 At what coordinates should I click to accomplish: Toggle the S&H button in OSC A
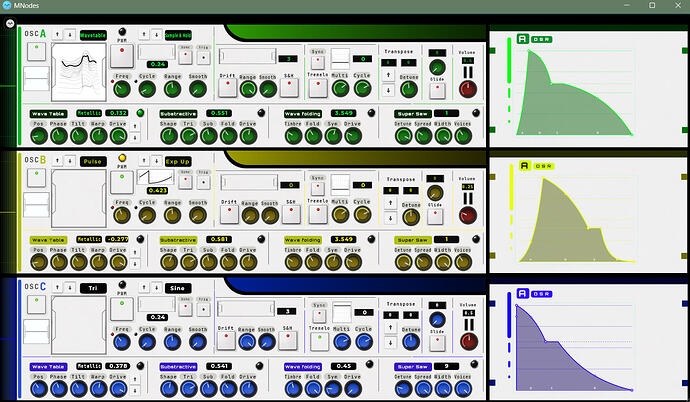click(x=289, y=89)
